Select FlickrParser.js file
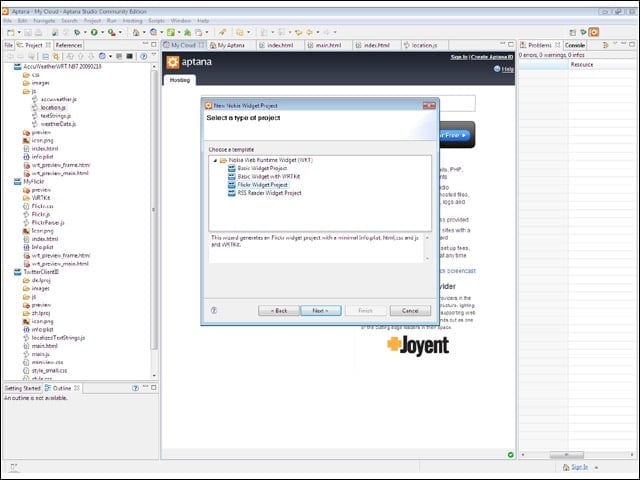This screenshot has height=480, width=640. click(x=44, y=222)
